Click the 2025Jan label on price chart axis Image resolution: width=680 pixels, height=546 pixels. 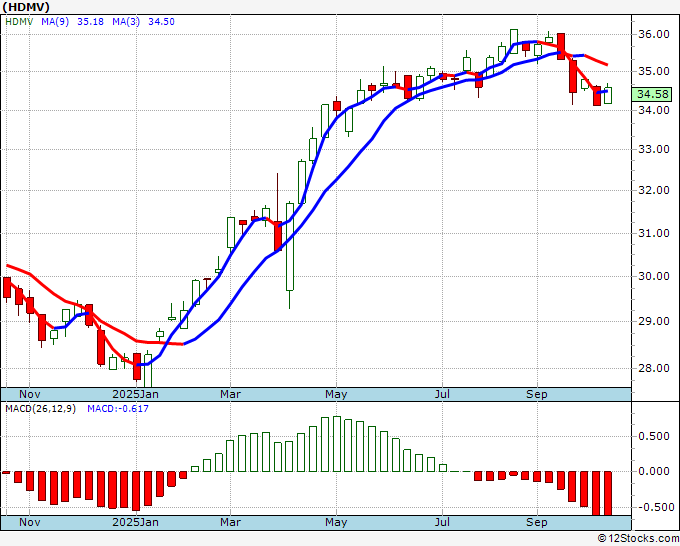135,394
